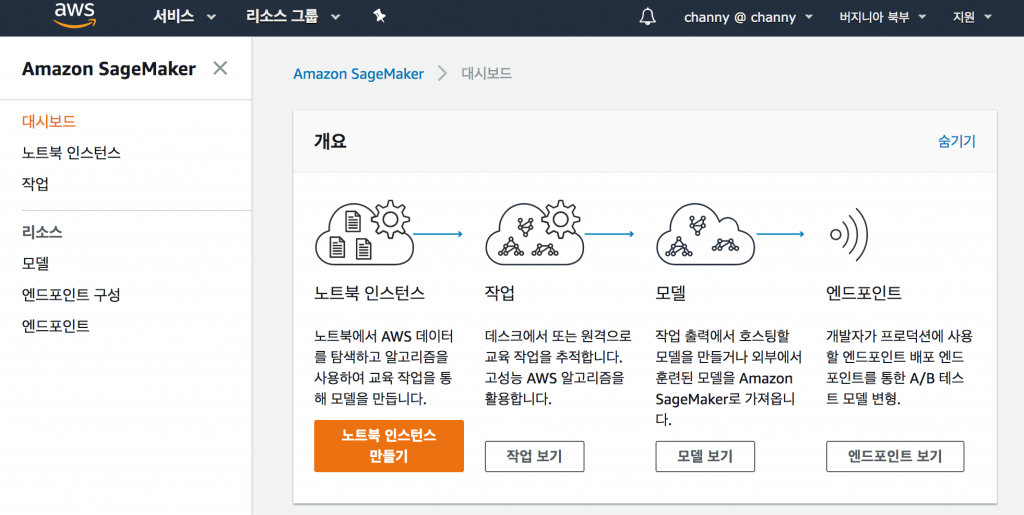
Task: Close the Amazon SageMaker sidebar
Action: tap(220, 68)
